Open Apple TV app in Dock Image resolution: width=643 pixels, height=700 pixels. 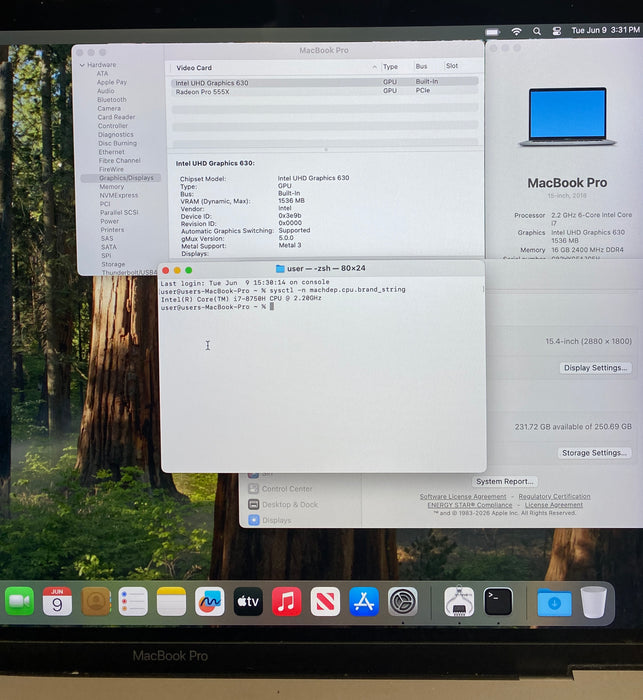coord(248,602)
